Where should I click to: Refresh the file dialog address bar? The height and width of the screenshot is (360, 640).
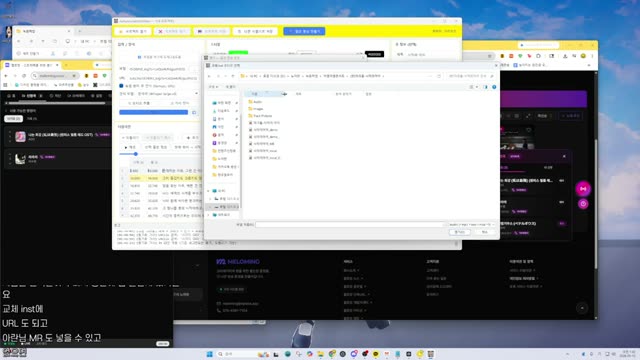point(439,76)
